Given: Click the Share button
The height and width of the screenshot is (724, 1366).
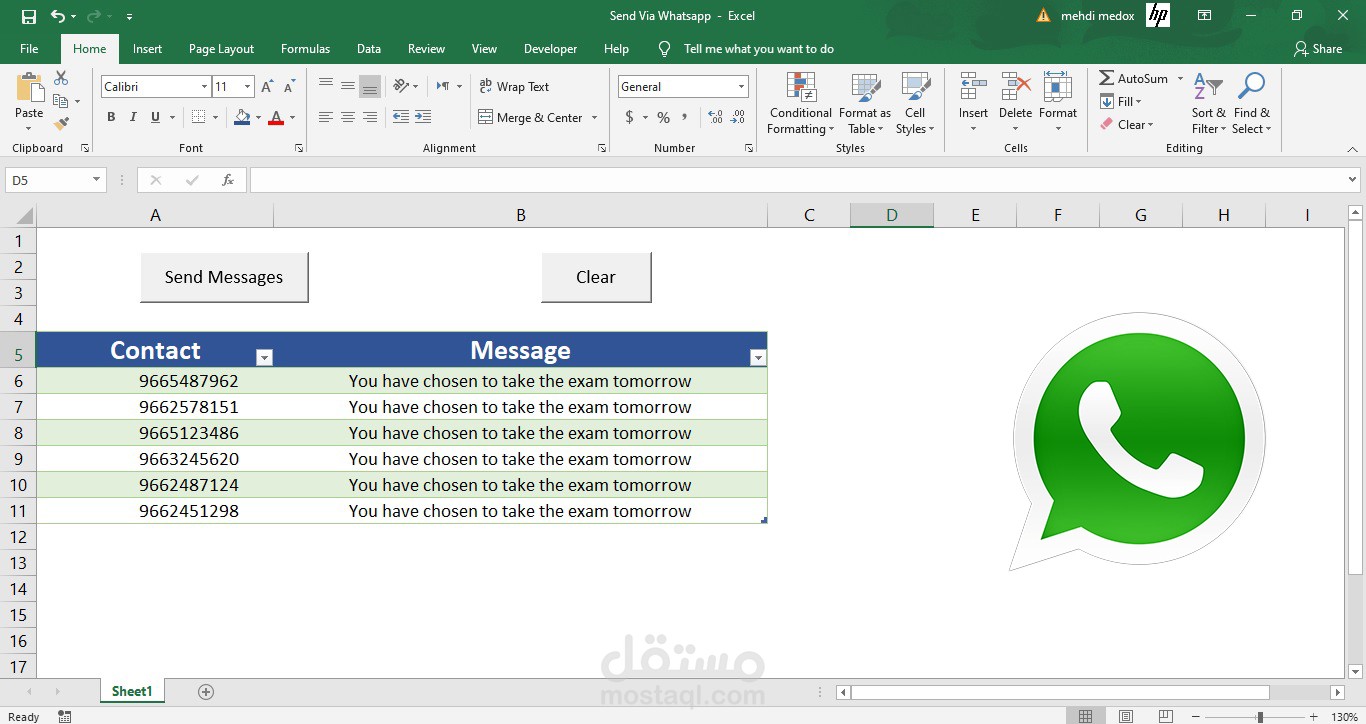Looking at the screenshot, I should (x=1317, y=48).
